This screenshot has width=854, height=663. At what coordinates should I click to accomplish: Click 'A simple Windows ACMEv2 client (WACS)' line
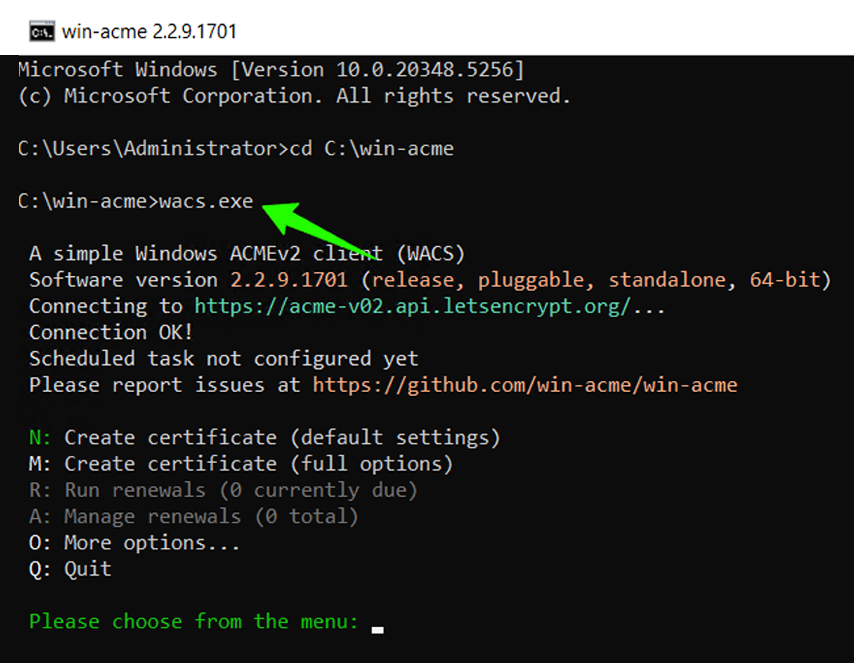tap(247, 254)
